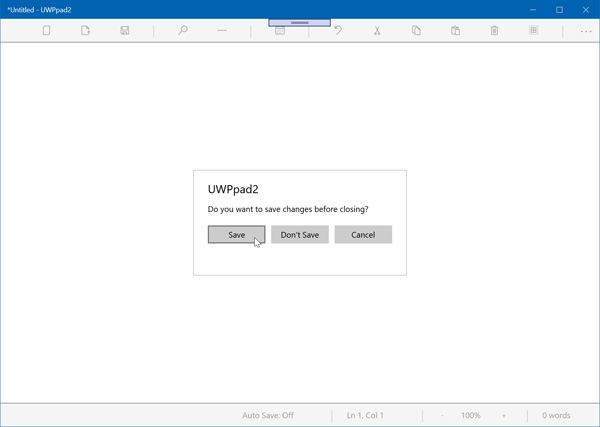The width and height of the screenshot is (600, 427).
Task: Click the Select All icon in toolbar
Action: coord(533,31)
